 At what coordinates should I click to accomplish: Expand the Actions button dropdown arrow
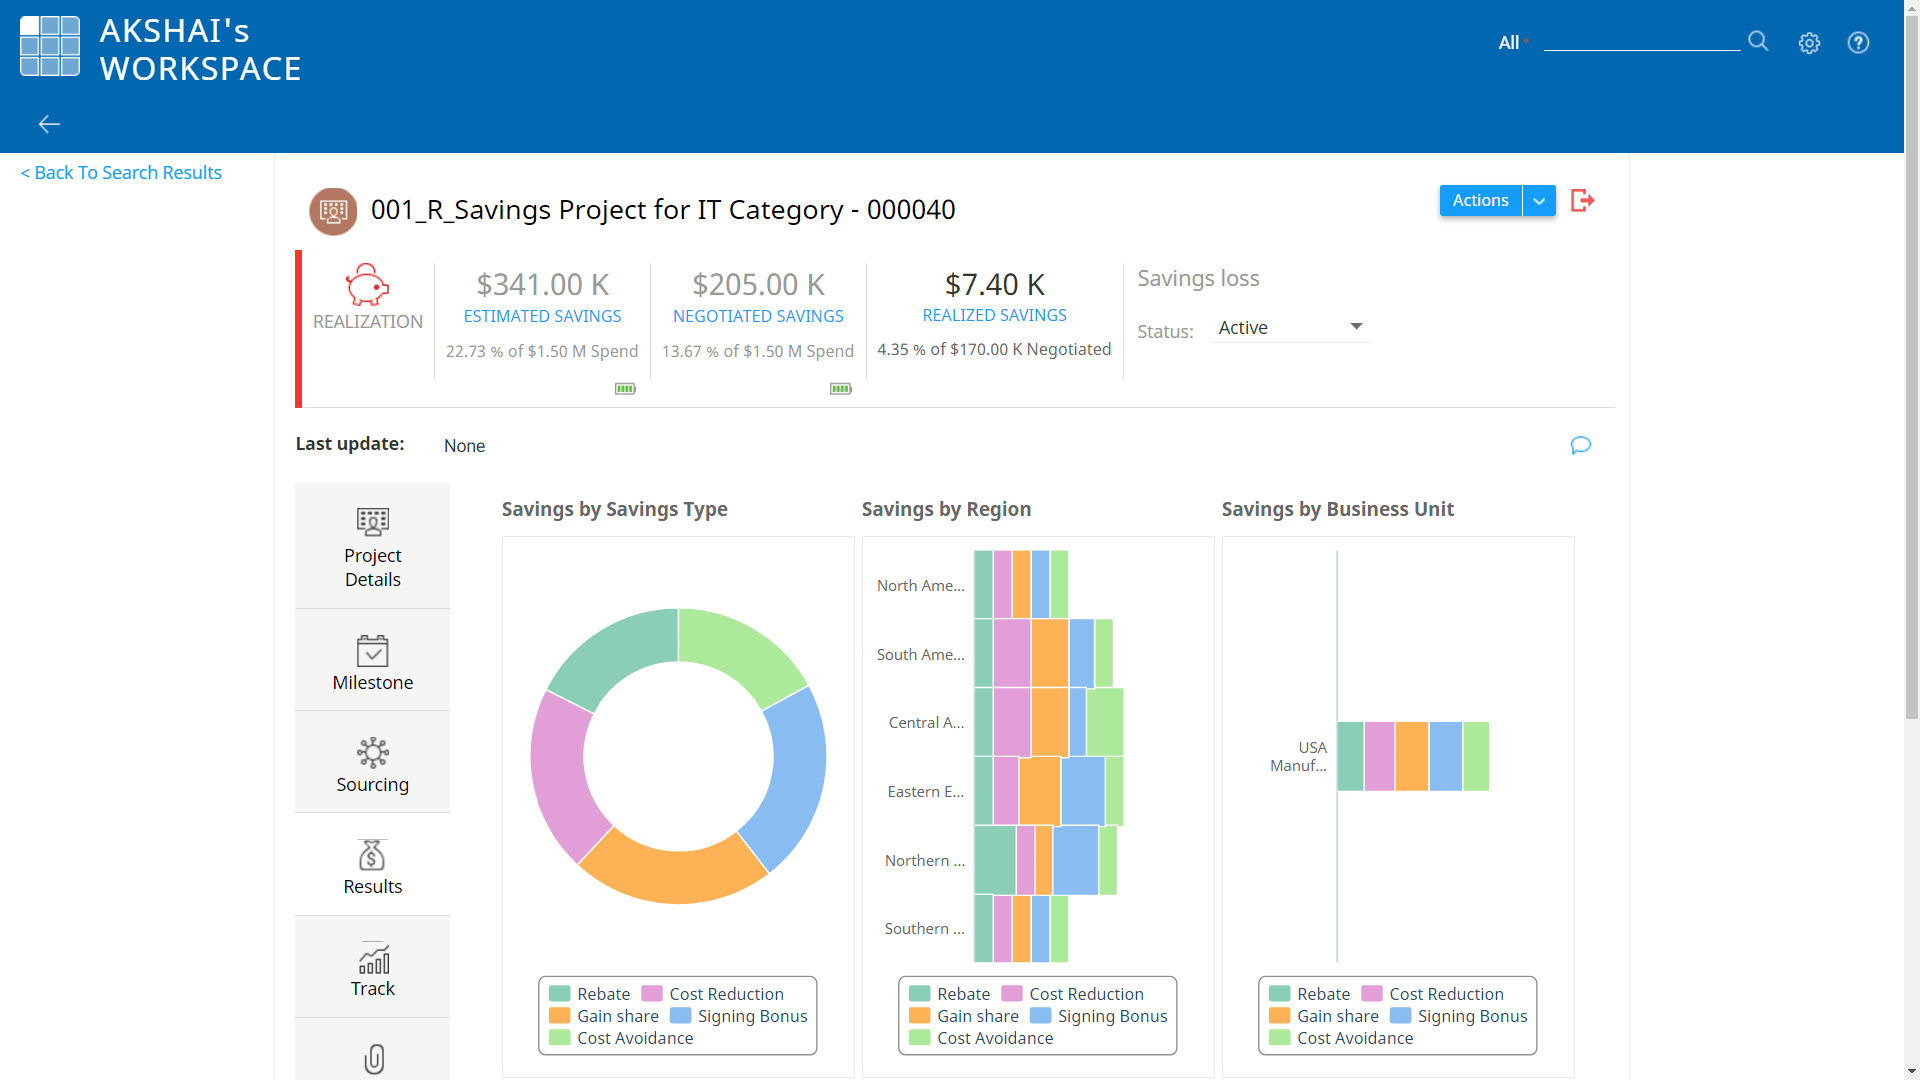(1539, 200)
